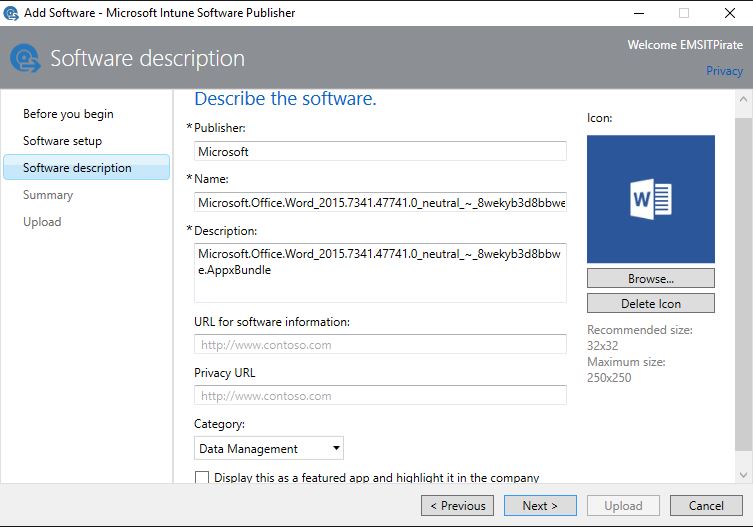Continue with the Next button
753x527 pixels.
click(x=540, y=505)
